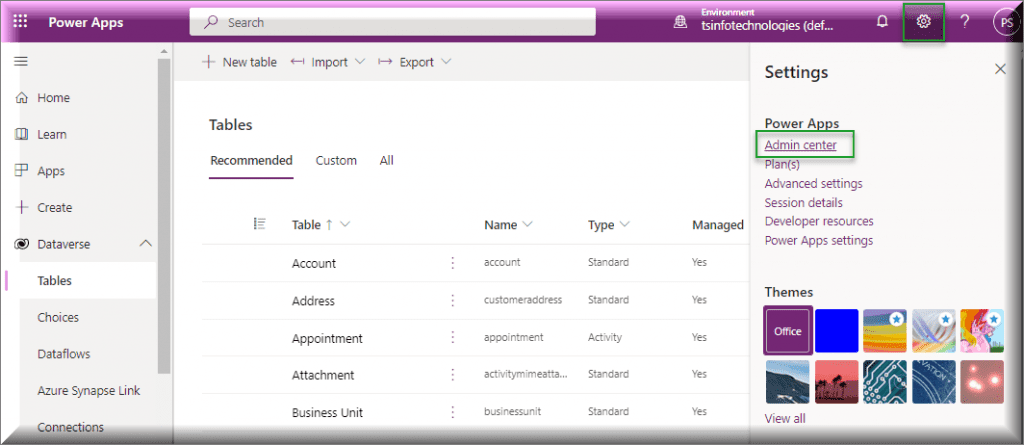Open the PS account avatar

click(x=1006, y=22)
